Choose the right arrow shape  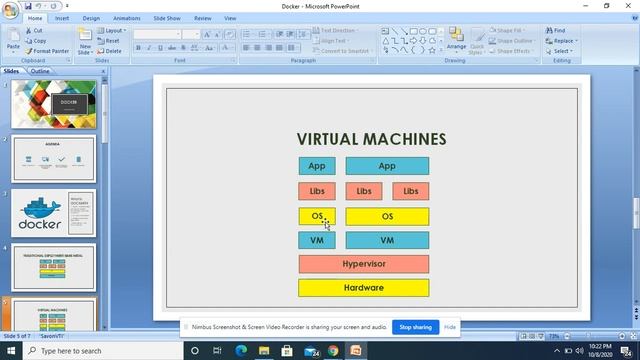(413, 41)
